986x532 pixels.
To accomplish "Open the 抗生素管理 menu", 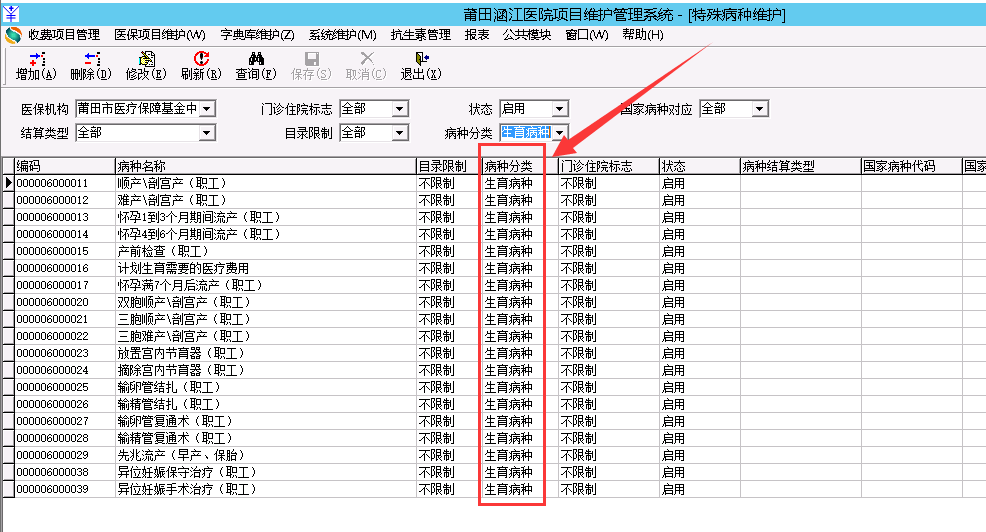I will (421, 35).
